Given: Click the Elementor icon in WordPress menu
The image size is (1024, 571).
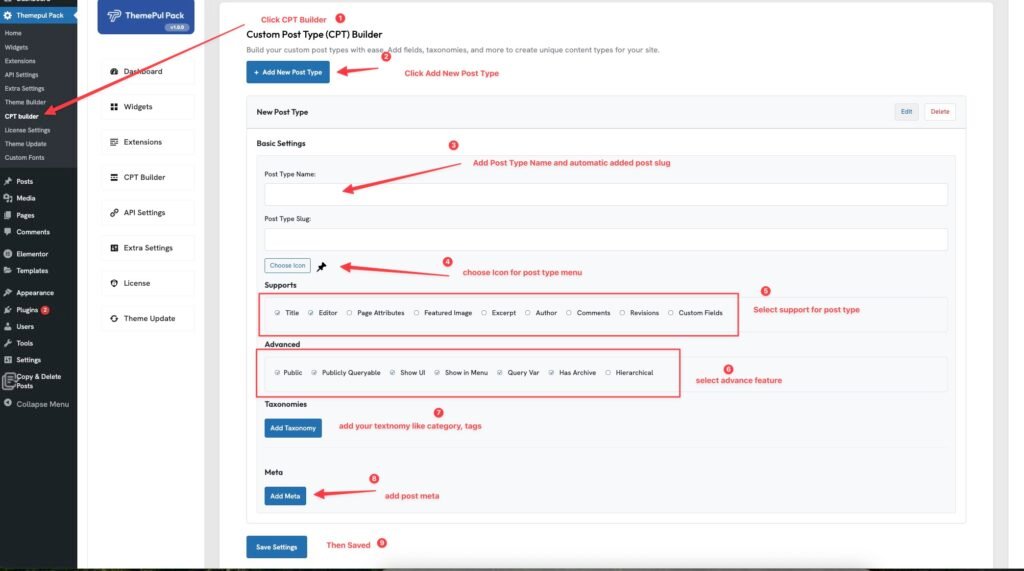Looking at the screenshot, I should [x=8, y=254].
